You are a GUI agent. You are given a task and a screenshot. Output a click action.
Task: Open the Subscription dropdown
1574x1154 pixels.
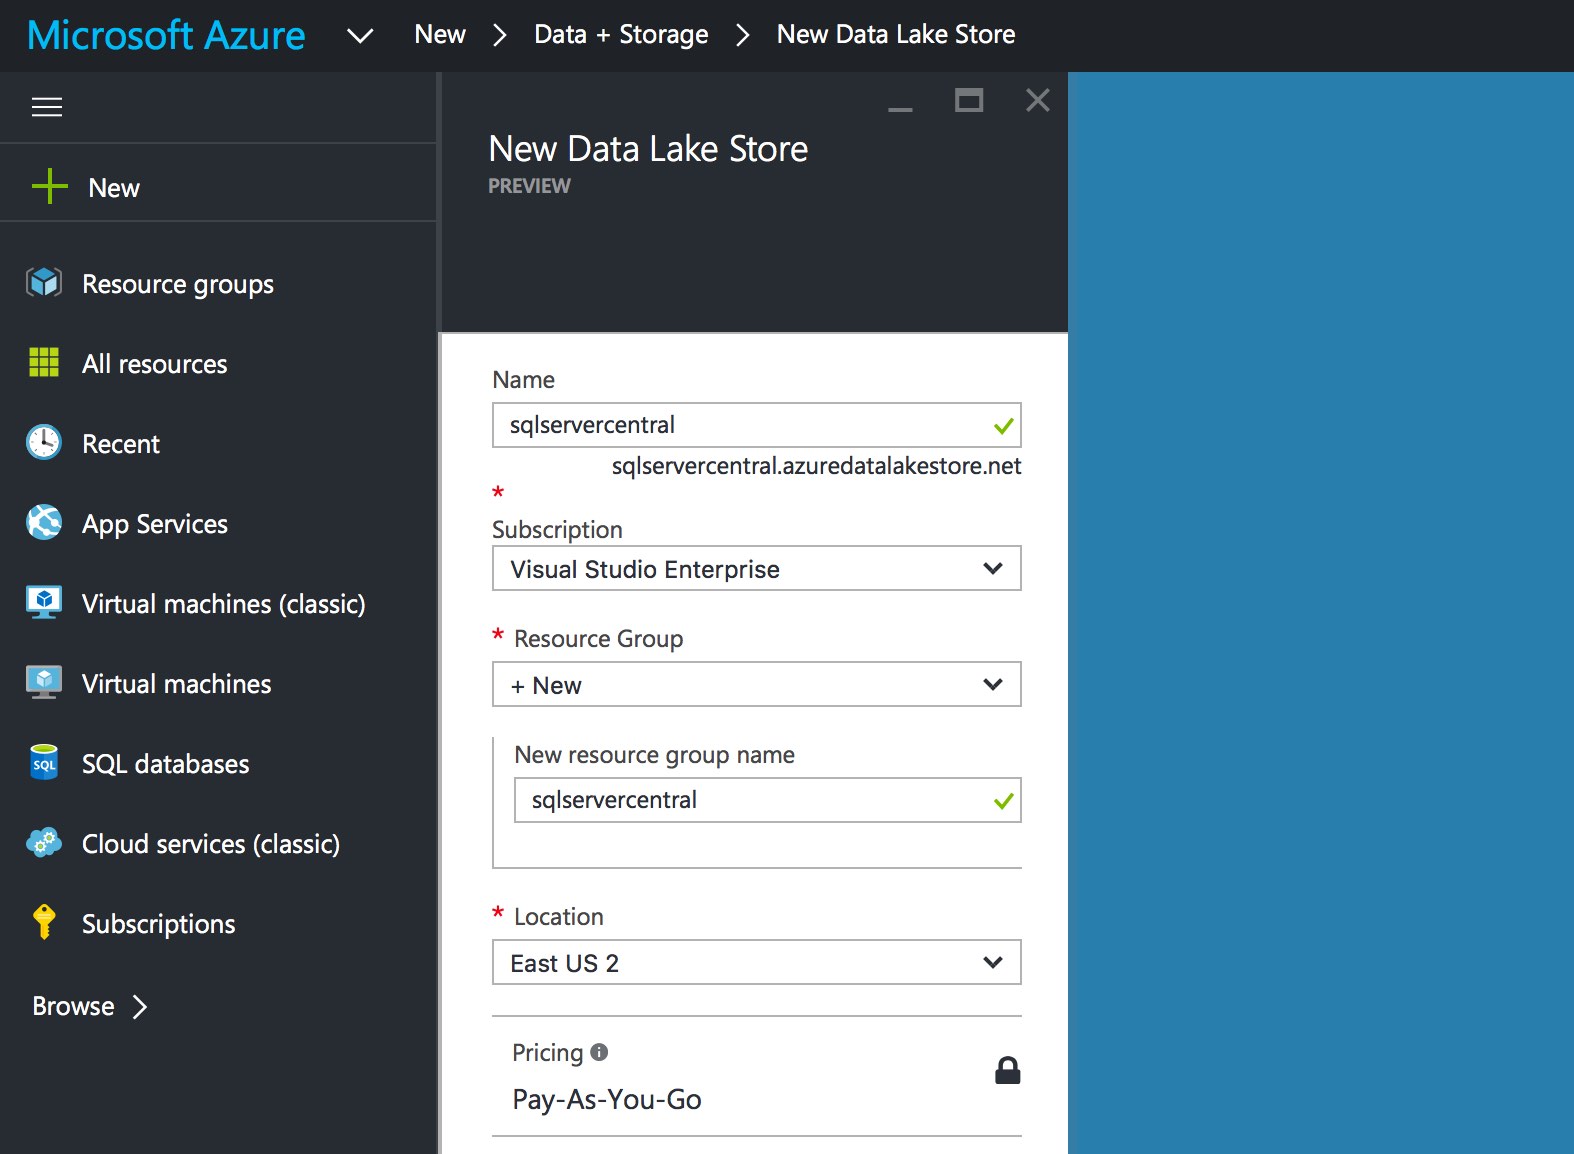(x=756, y=569)
